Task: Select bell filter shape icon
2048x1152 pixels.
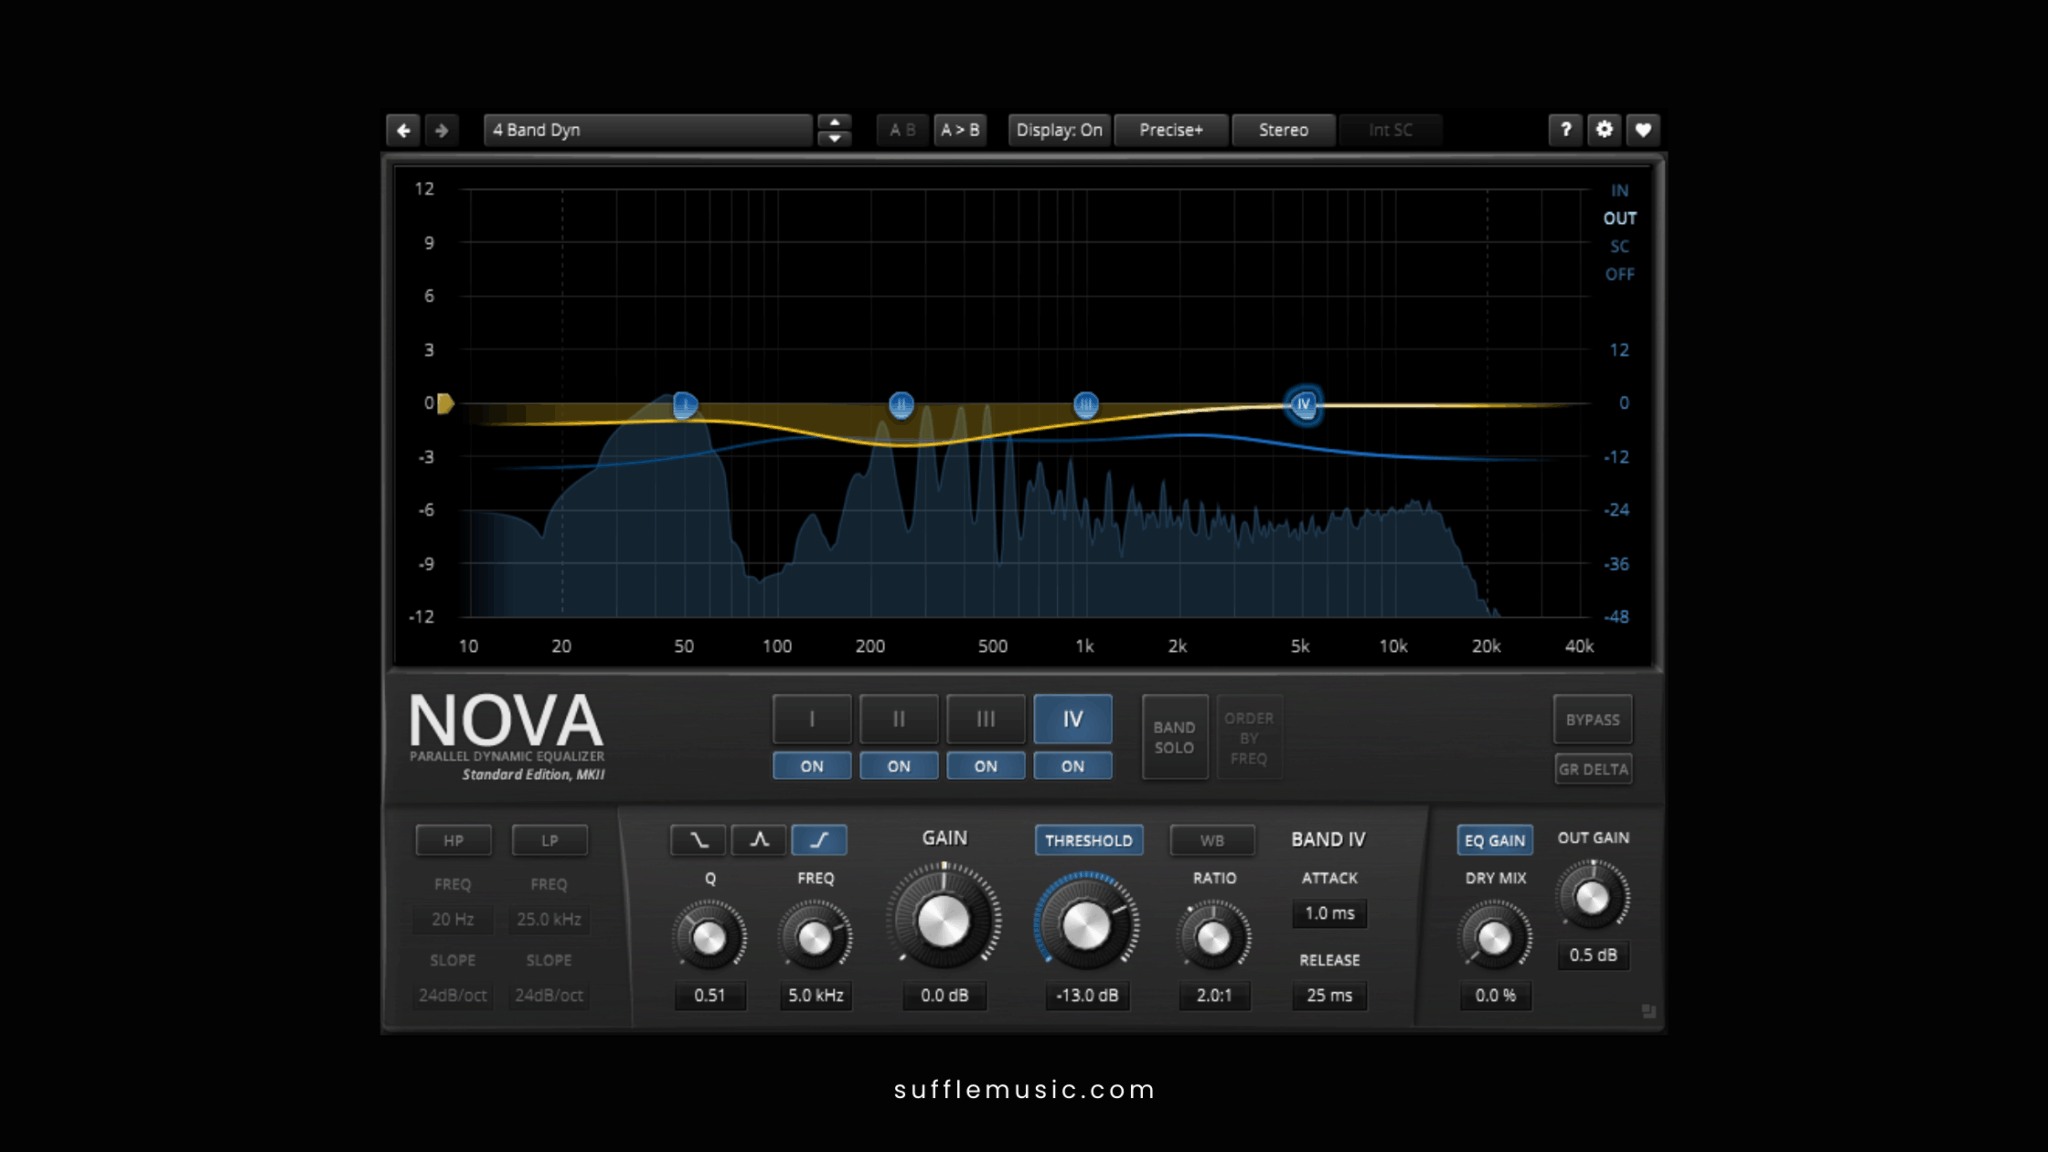Action: (x=759, y=840)
